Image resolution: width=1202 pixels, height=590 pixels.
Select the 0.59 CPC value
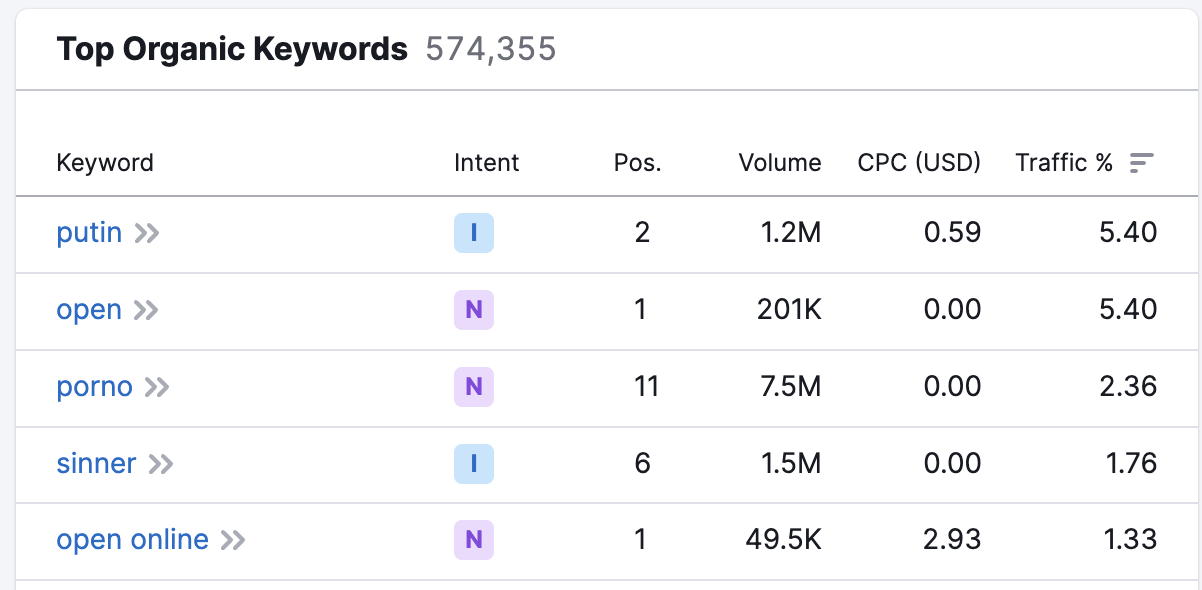[953, 234]
